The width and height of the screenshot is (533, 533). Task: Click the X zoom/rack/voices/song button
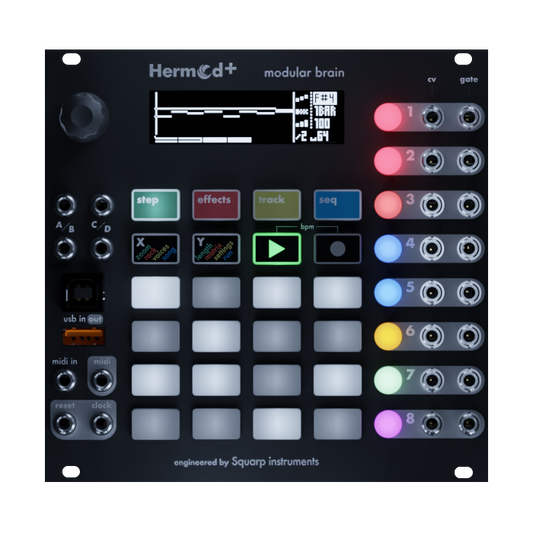coord(156,249)
